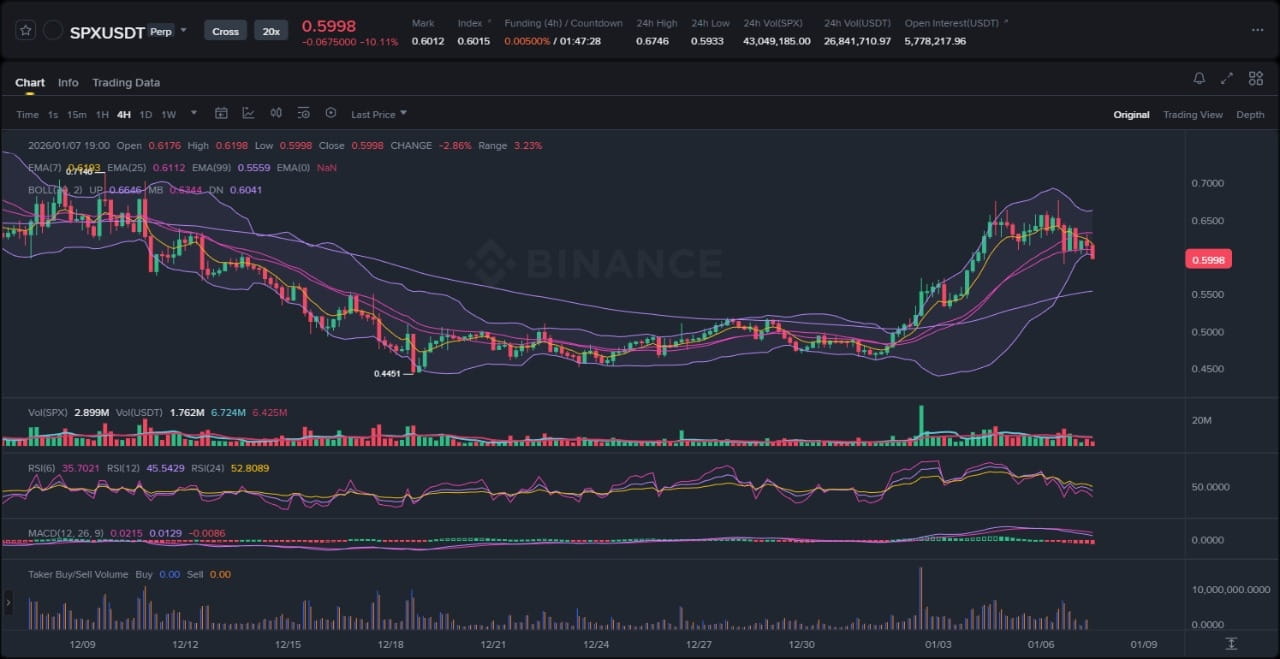
Task: Click the 0.4451 low price marker
Action: point(387,374)
